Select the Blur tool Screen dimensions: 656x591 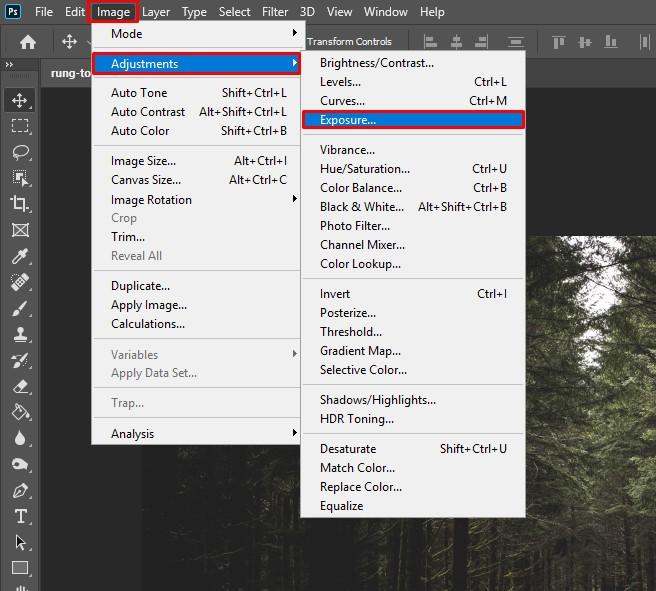pos(20,438)
